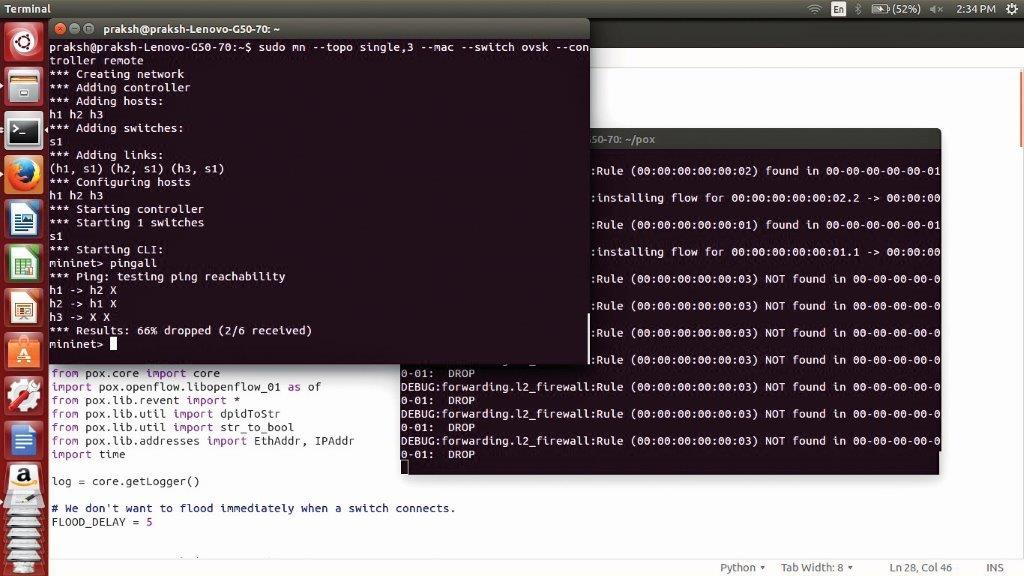Viewport: 1024px width, 576px height.
Task: Open System Settings wrench-gear launcher icon
Action: tap(24, 396)
